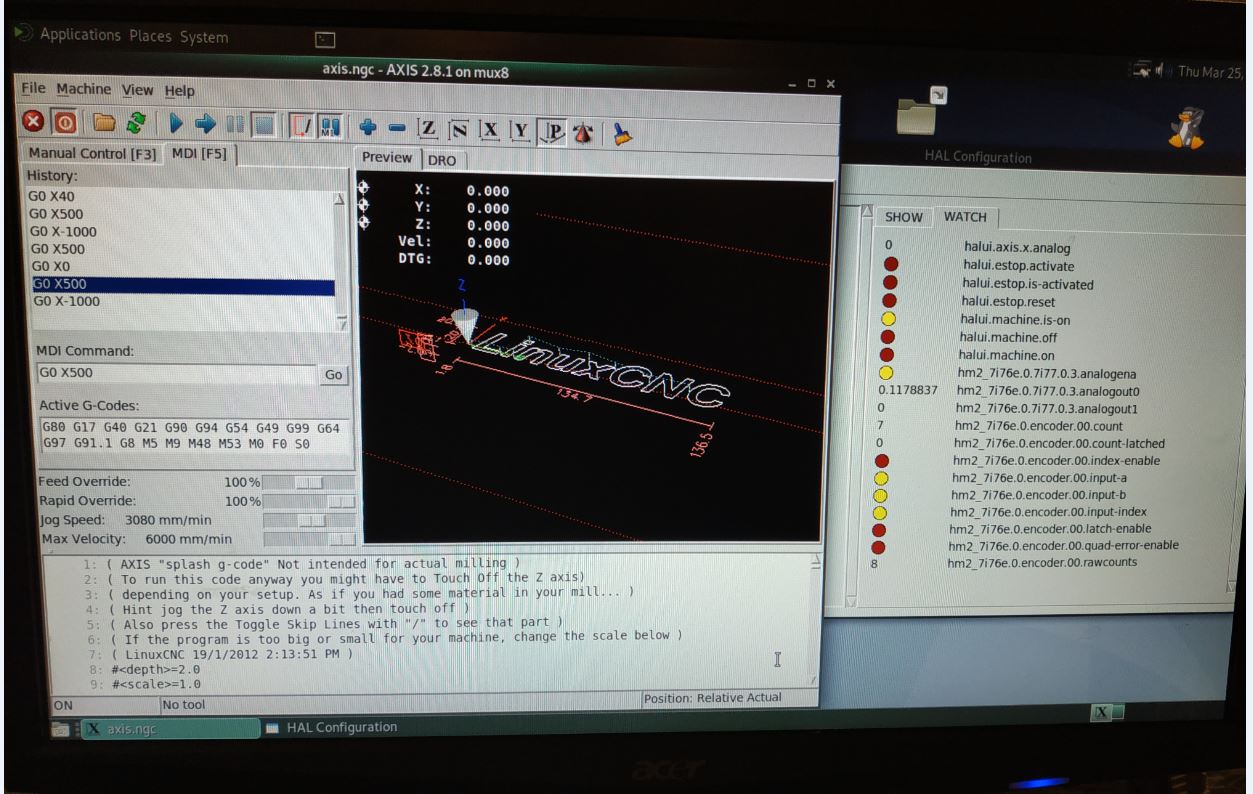Click Go to run the MDI command
The height and width of the screenshot is (794, 1253).
click(333, 374)
